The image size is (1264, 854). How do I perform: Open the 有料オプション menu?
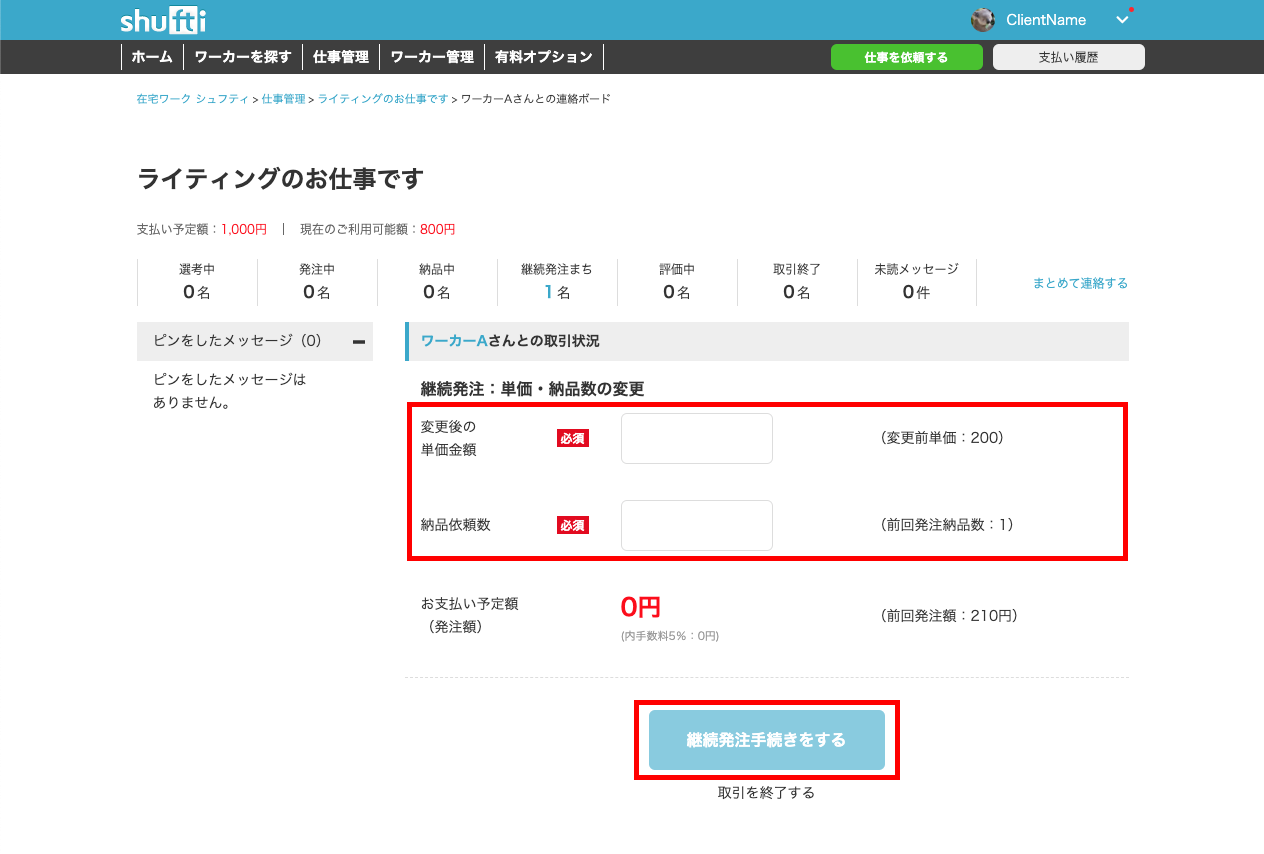point(544,57)
